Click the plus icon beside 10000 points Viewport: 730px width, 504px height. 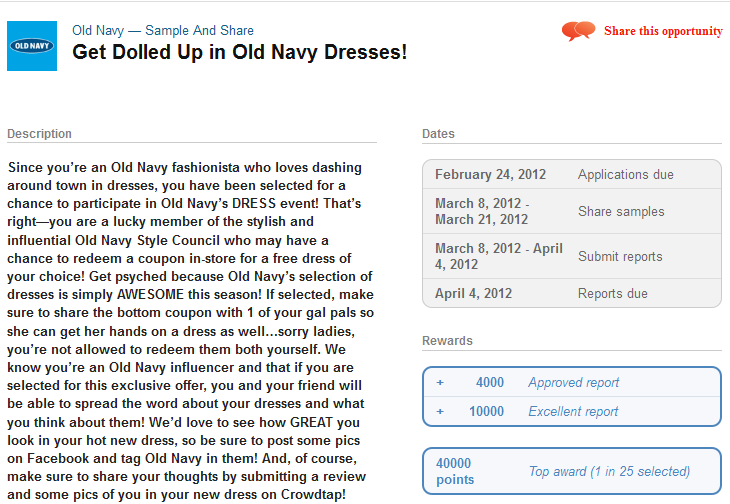click(440, 411)
